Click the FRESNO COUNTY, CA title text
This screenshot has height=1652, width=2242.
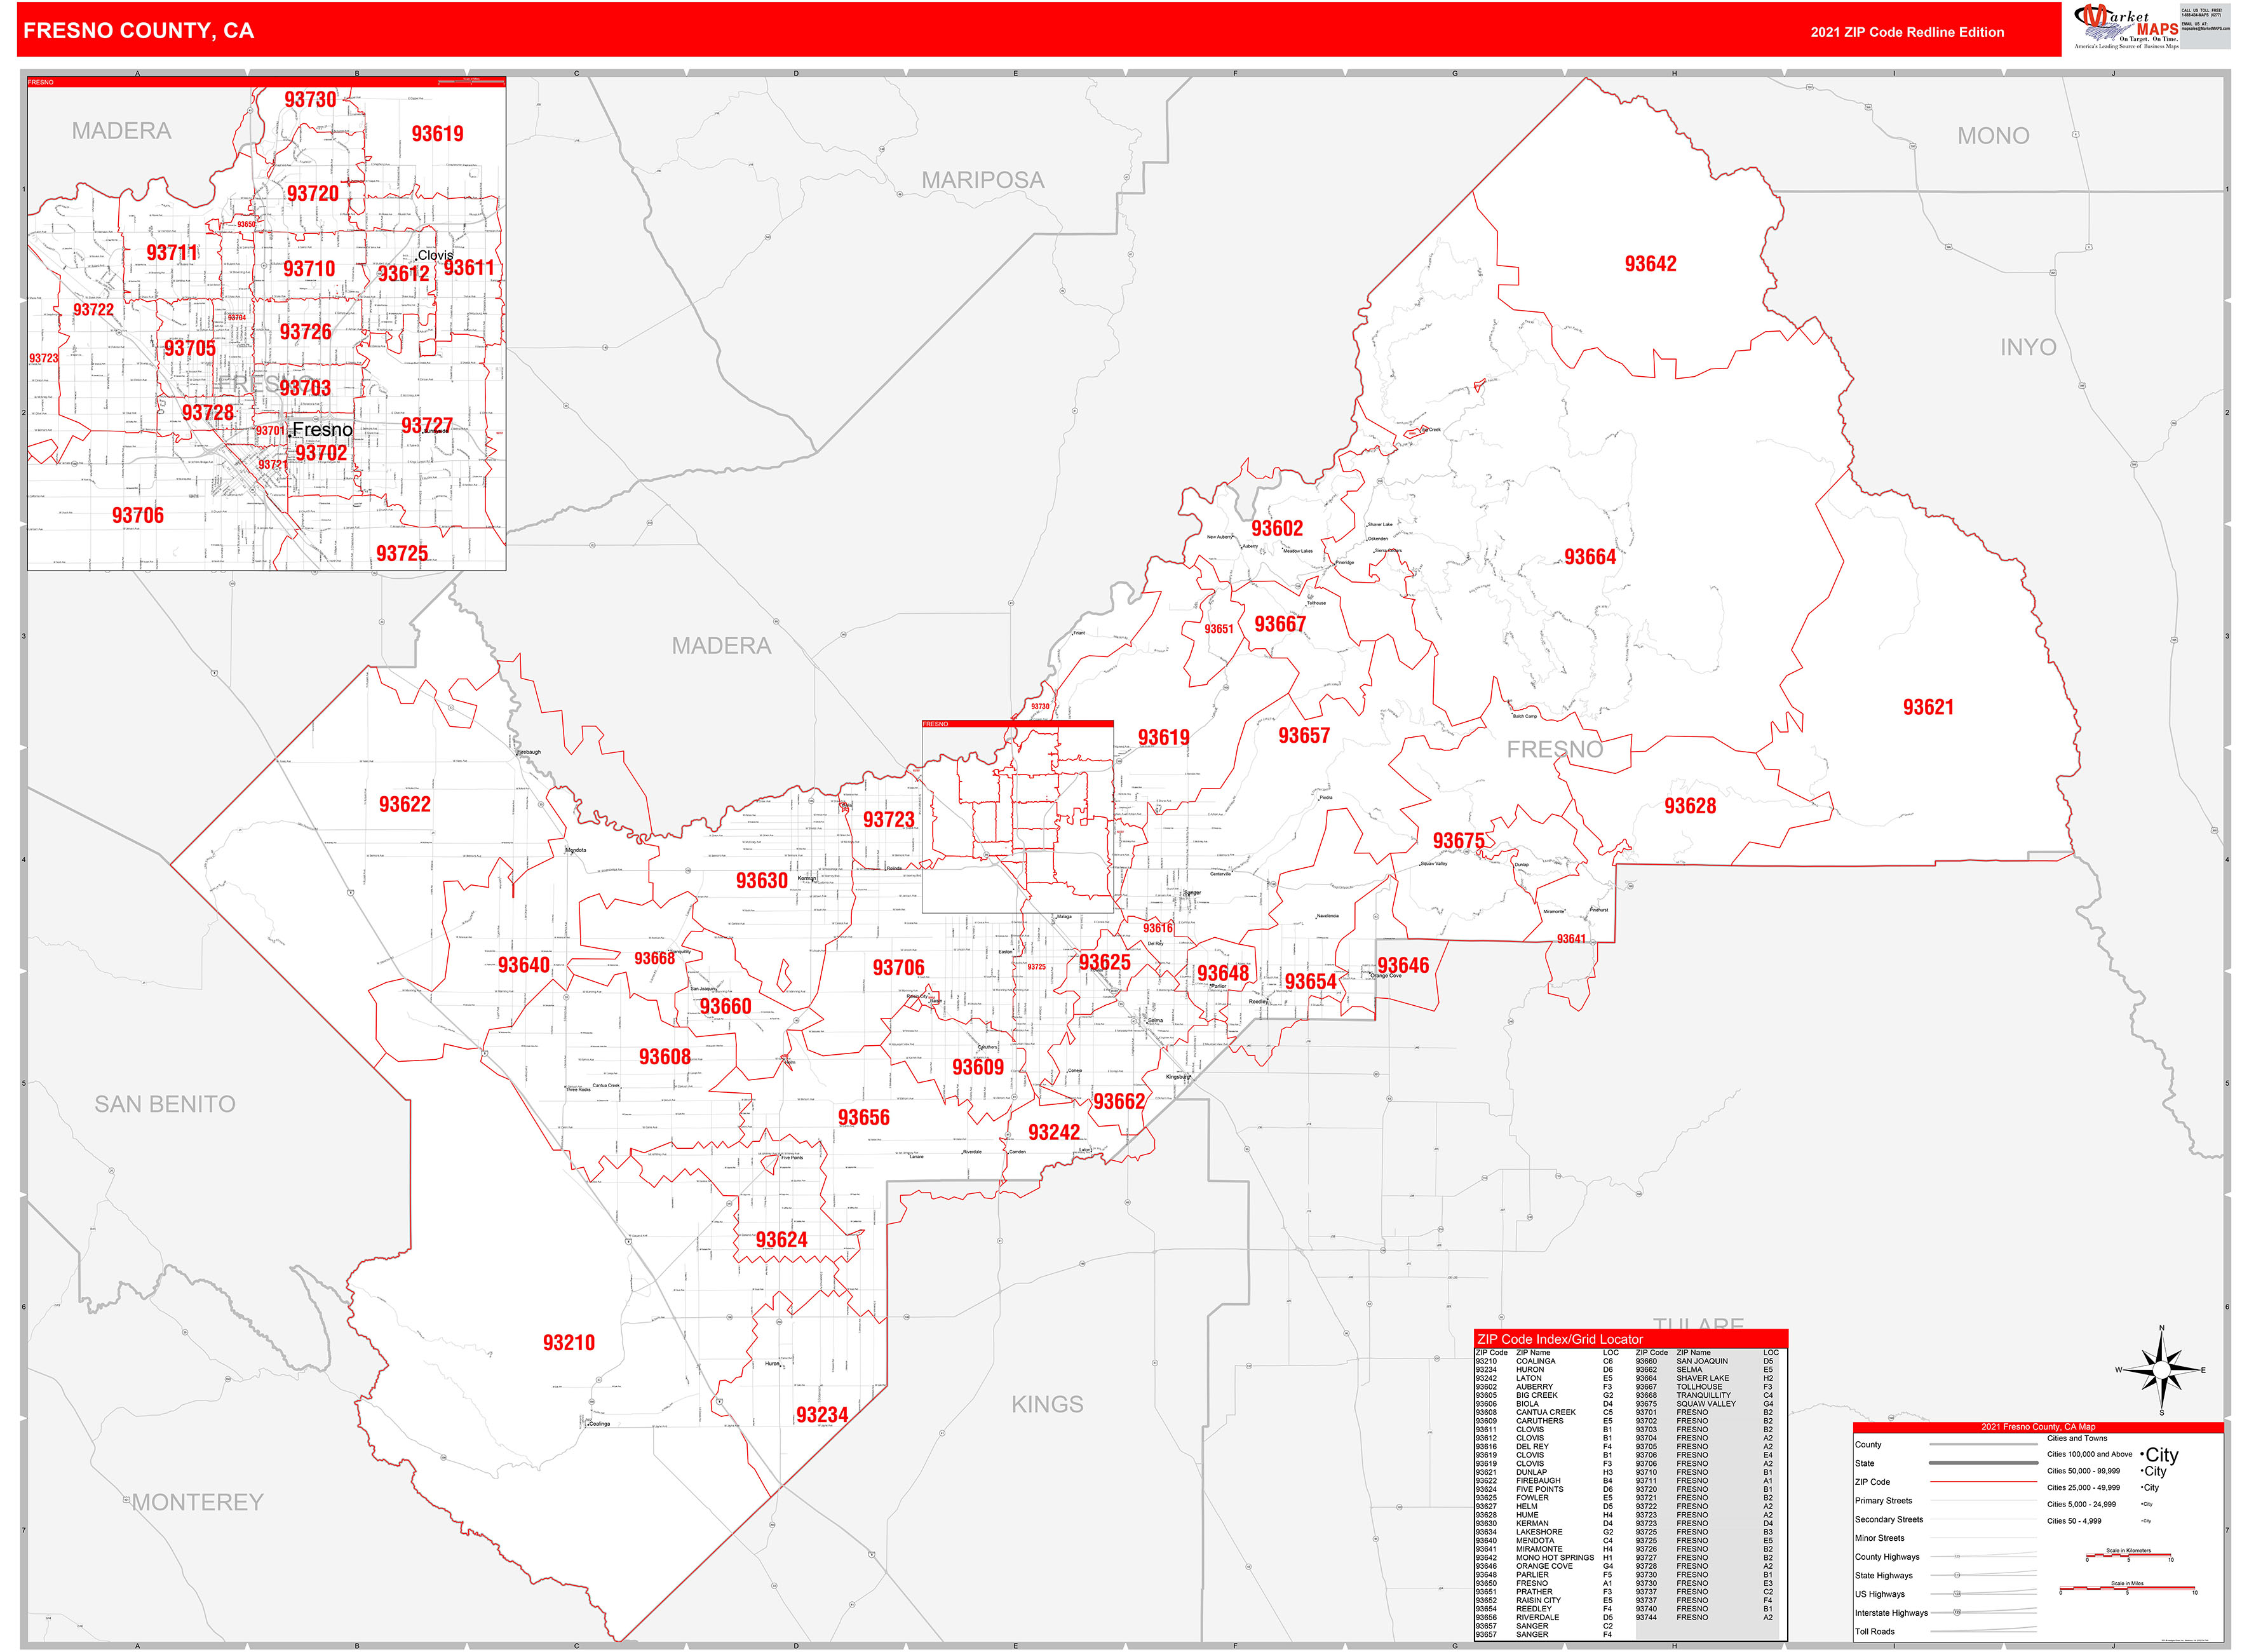138,31
